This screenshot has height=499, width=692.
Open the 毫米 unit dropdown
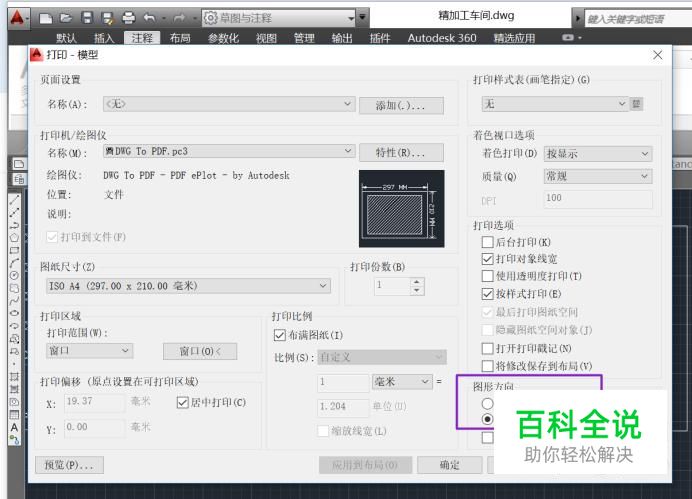pos(402,382)
